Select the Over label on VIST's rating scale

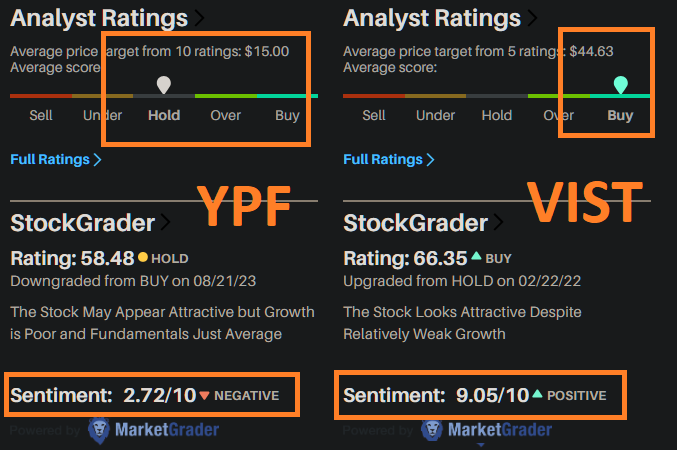(x=558, y=115)
